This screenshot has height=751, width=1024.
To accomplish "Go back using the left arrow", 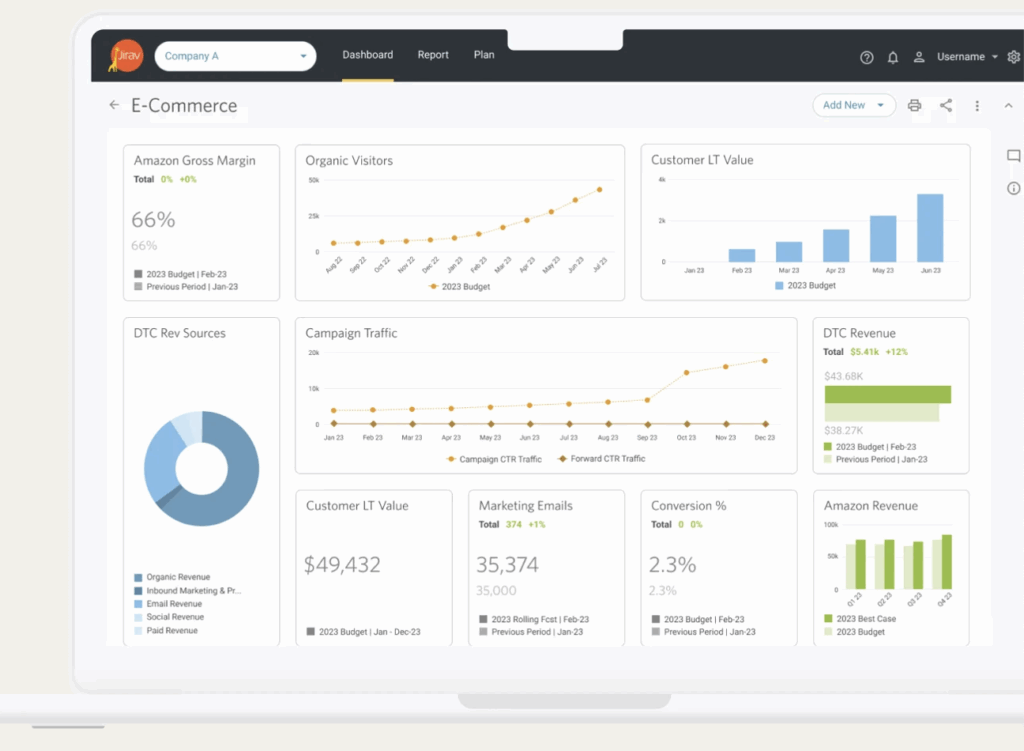I will [114, 105].
